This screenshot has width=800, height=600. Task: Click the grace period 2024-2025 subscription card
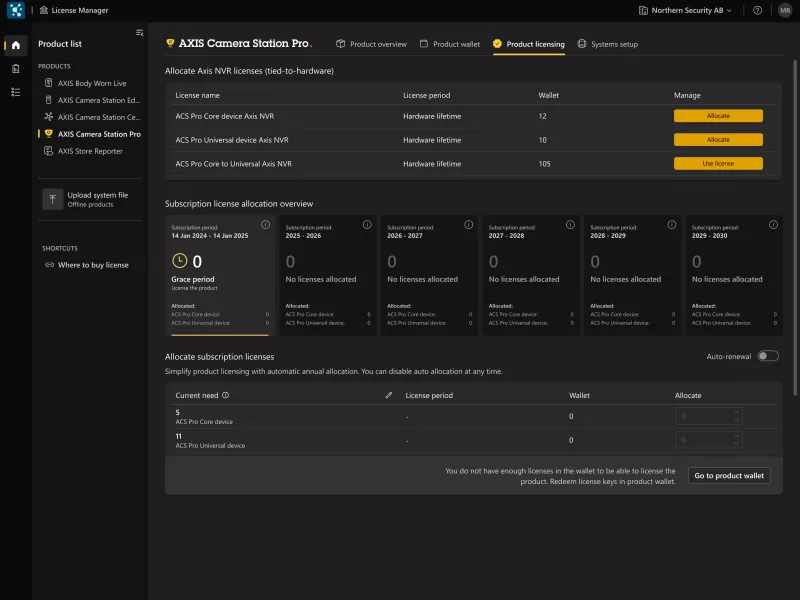220,275
